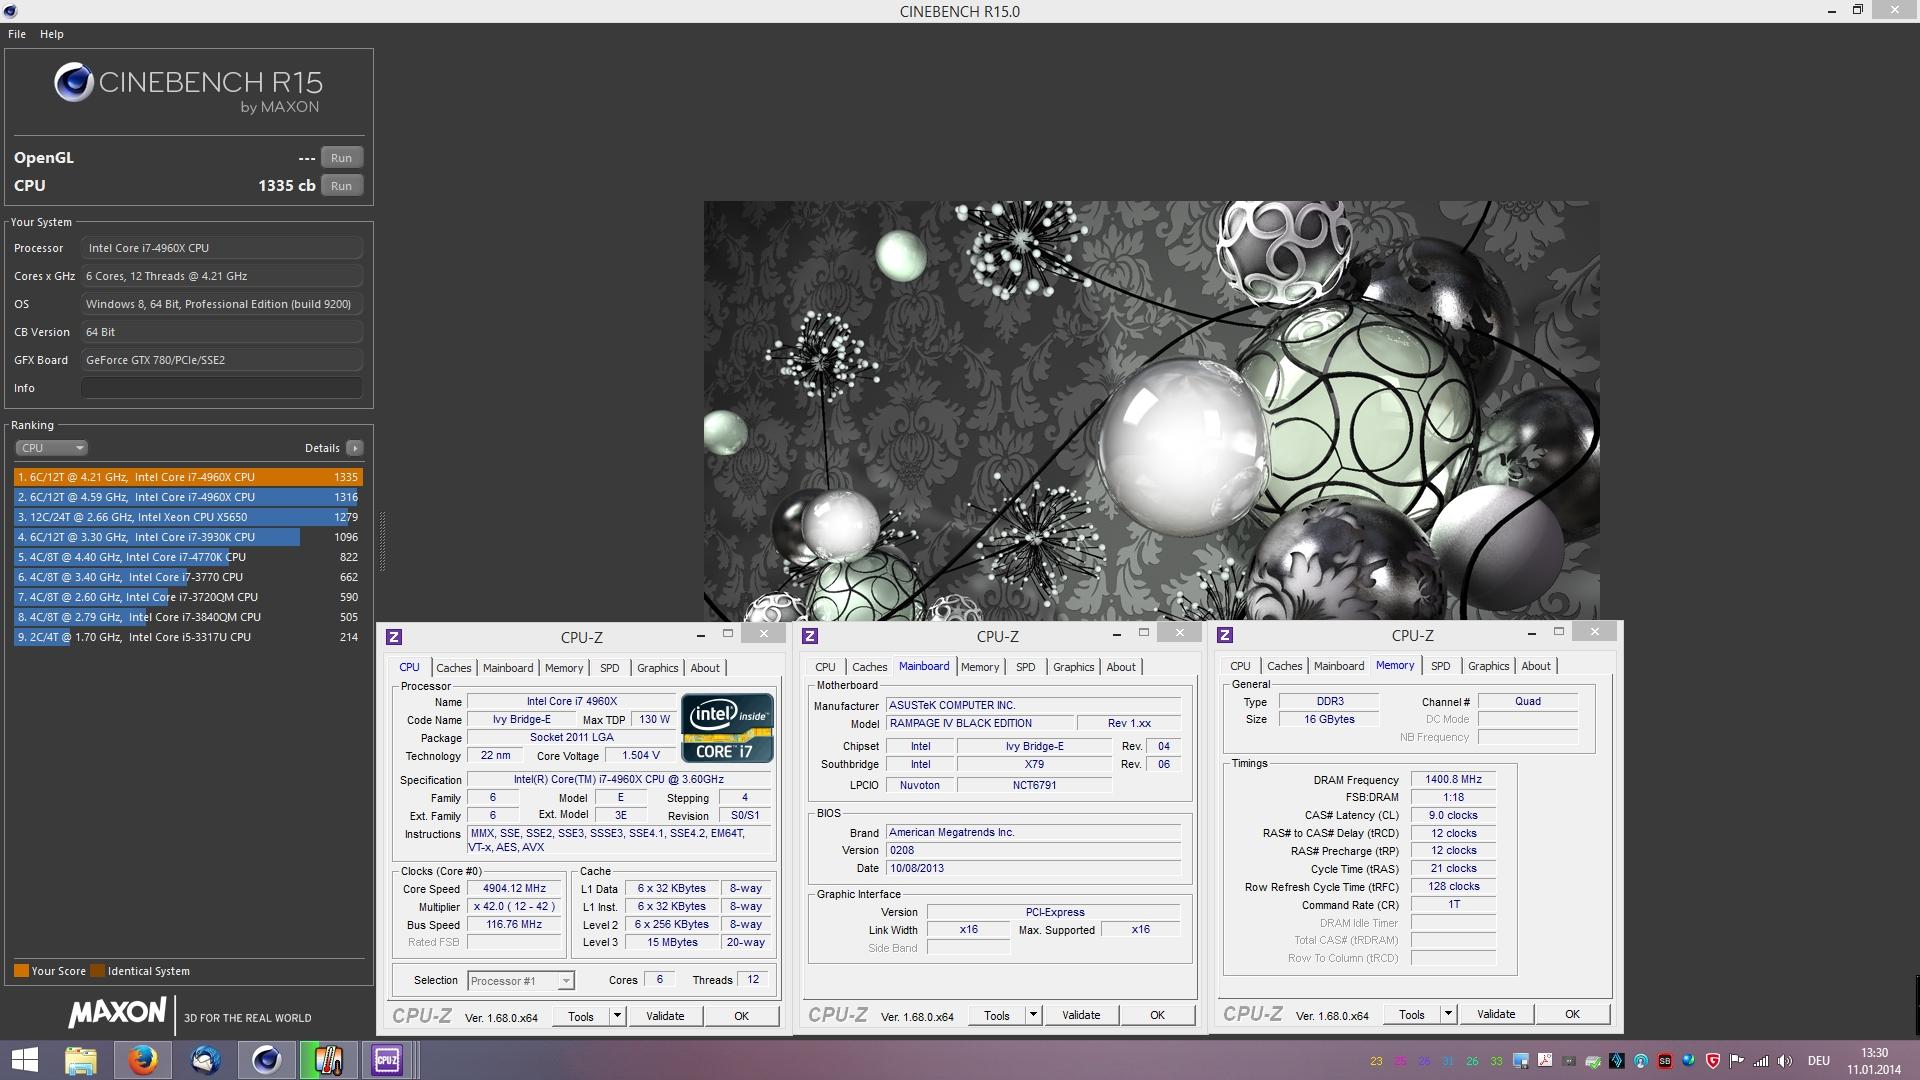Select Memory tab in Mainboard CPU-Z window
This screenshot has height=1080, width=1920.
point(980,667)
